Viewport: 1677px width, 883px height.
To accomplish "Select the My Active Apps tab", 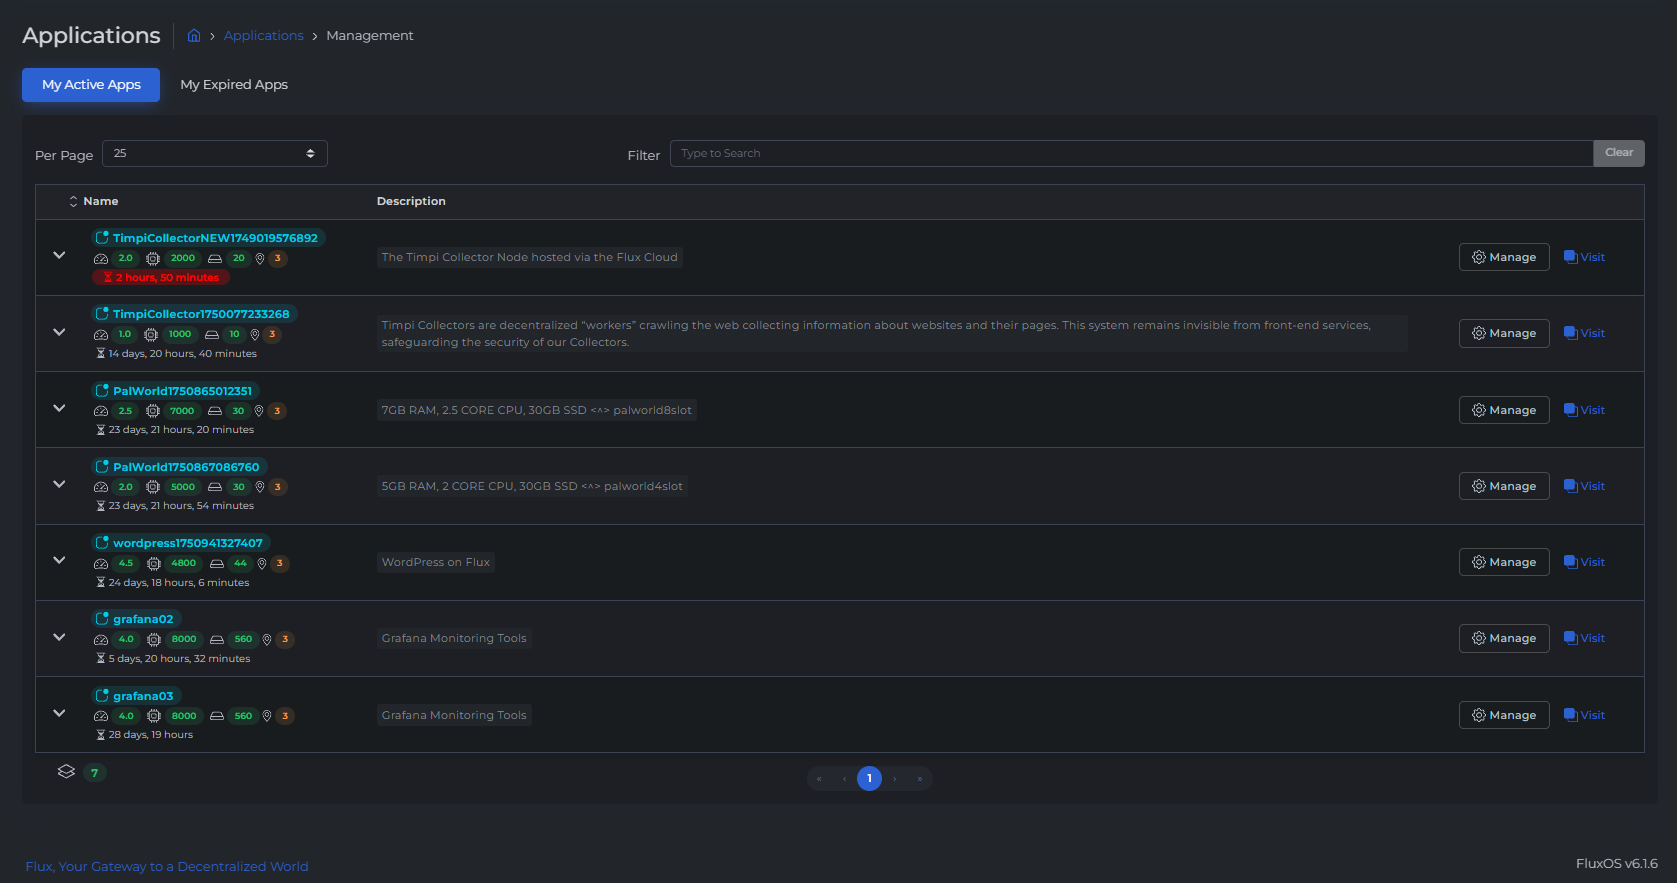I will click(91, 85).
